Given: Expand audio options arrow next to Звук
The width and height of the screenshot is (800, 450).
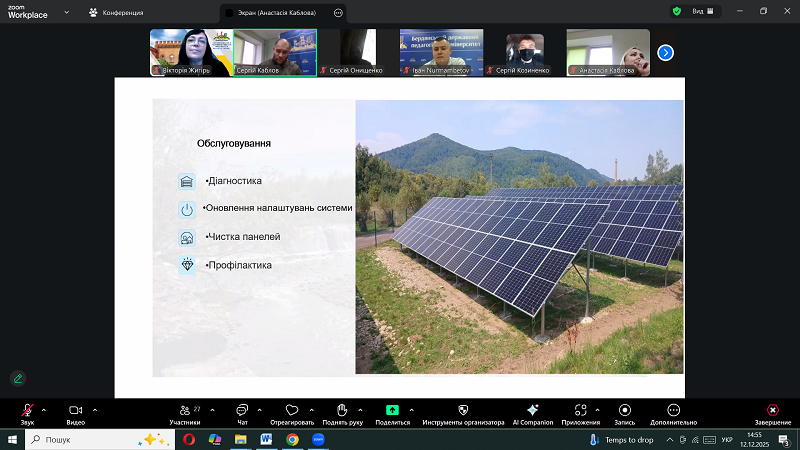Looking at the screenshot, I should 43,409.
